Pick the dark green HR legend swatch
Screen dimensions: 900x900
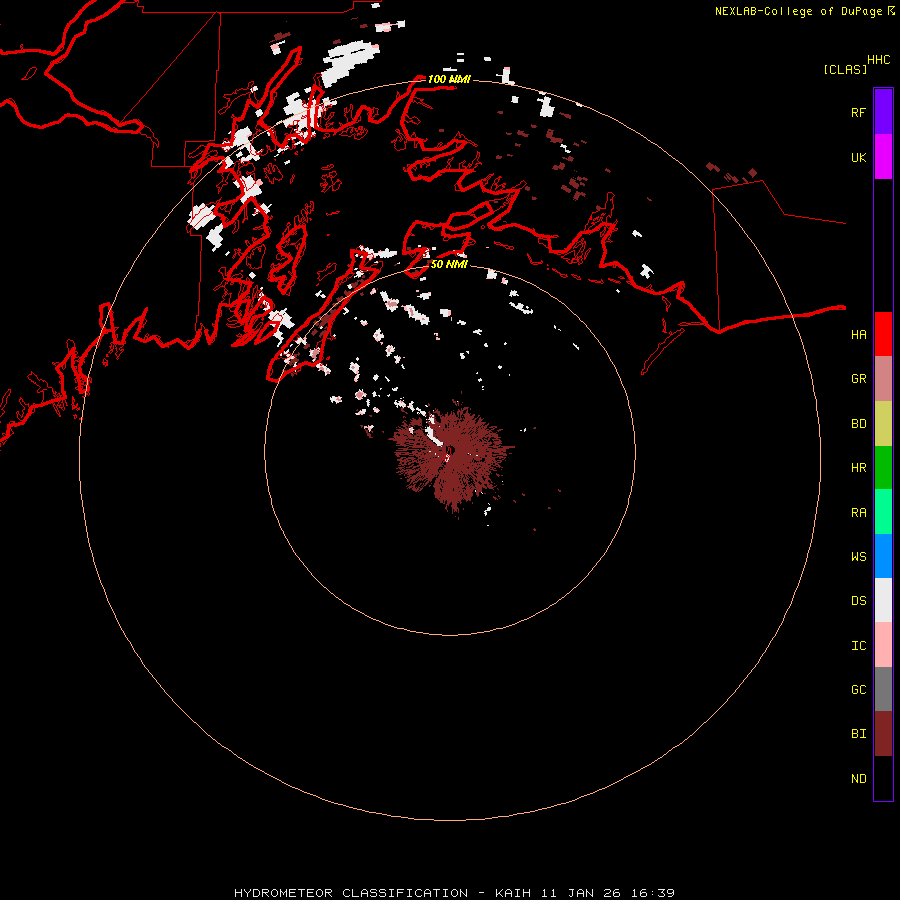(x=883, y=468)
